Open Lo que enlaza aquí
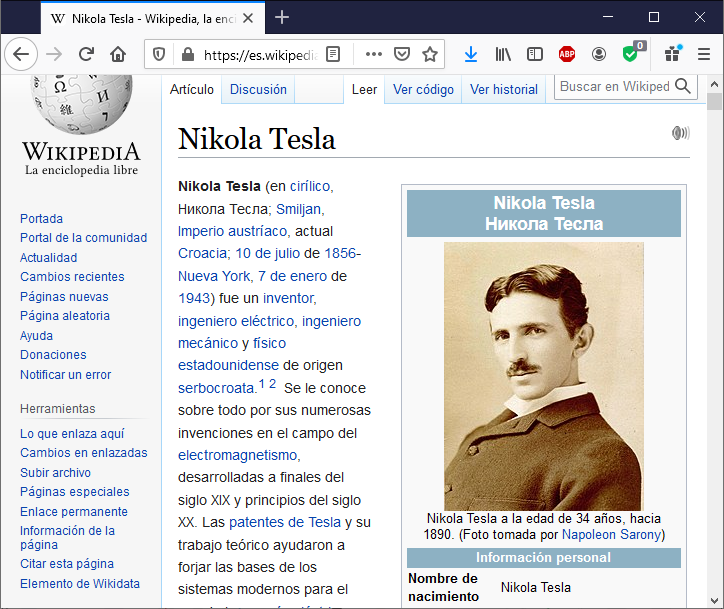The image size is (724, 609). coord(72,434)
